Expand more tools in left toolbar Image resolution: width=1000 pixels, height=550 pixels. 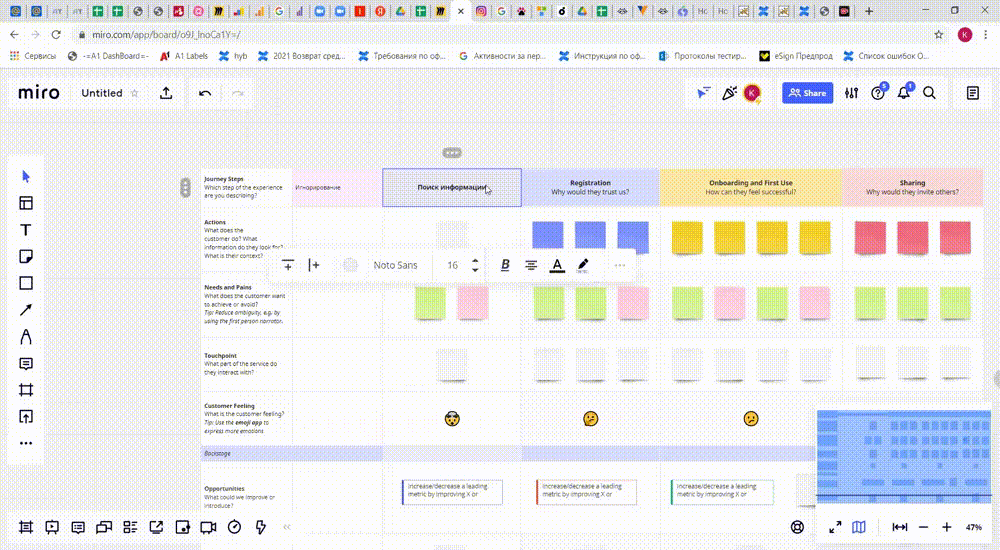[27, 443]
